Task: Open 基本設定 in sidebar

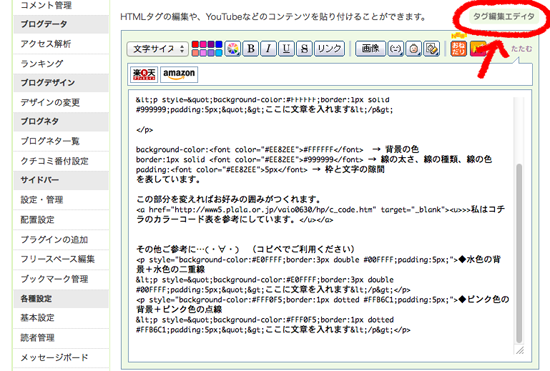Action: pos(61,318)
